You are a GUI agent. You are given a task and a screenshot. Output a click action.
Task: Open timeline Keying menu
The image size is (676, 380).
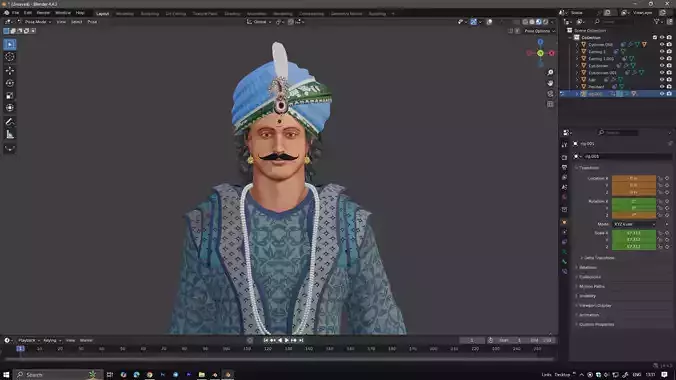[x=51, y=340]
